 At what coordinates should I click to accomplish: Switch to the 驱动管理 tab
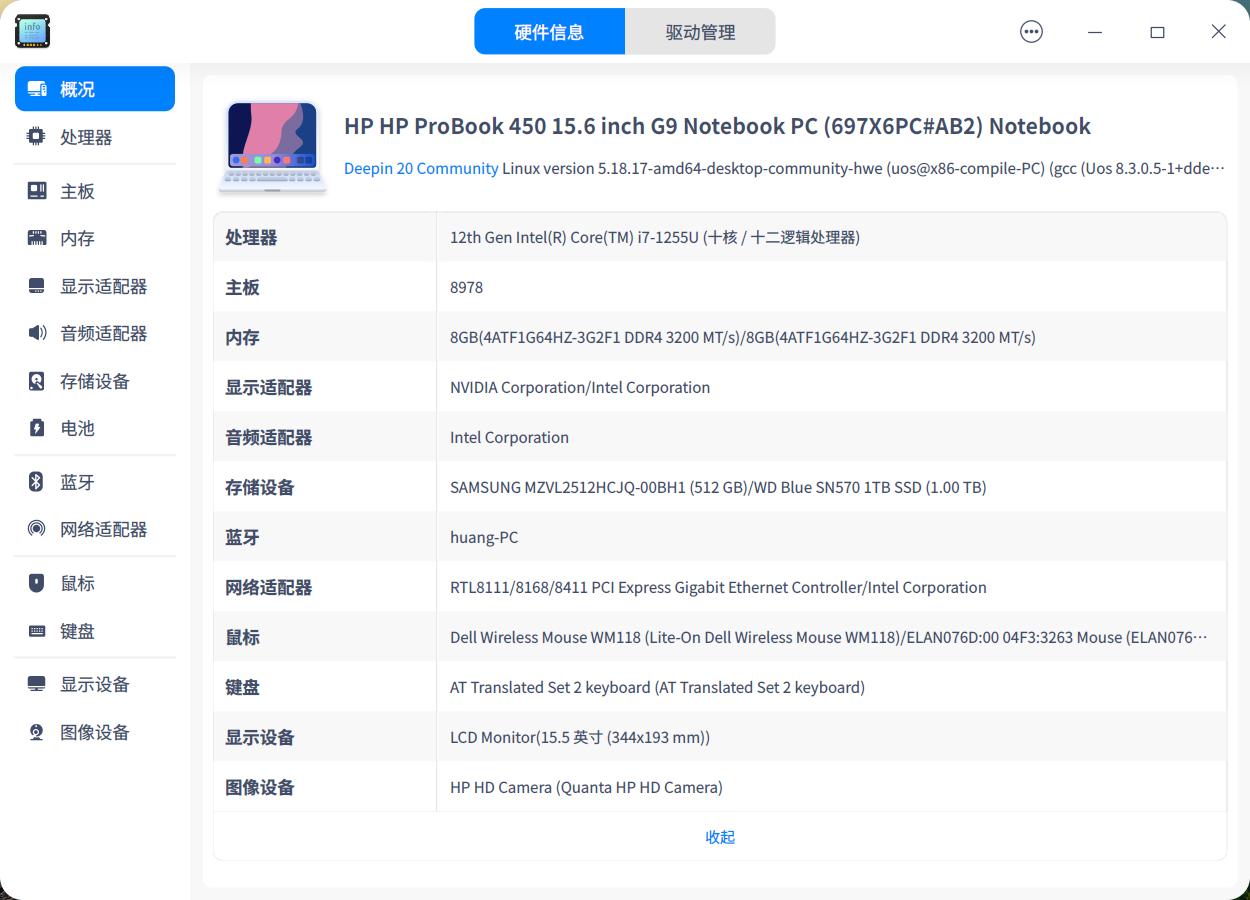click(x=700, y=31)
